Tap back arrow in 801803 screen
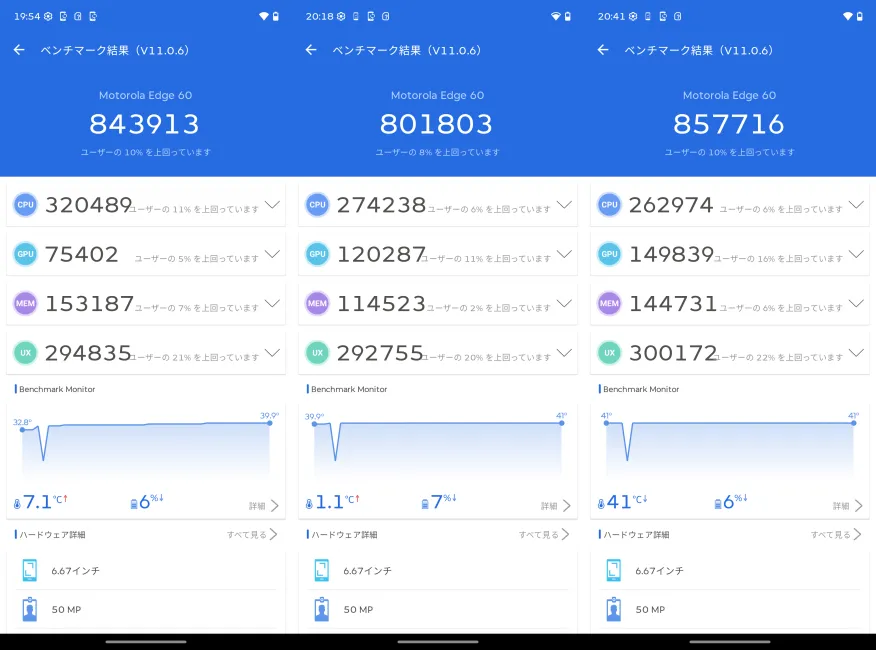This screenshot has height=650, width=876. click(x=311, y=50)
